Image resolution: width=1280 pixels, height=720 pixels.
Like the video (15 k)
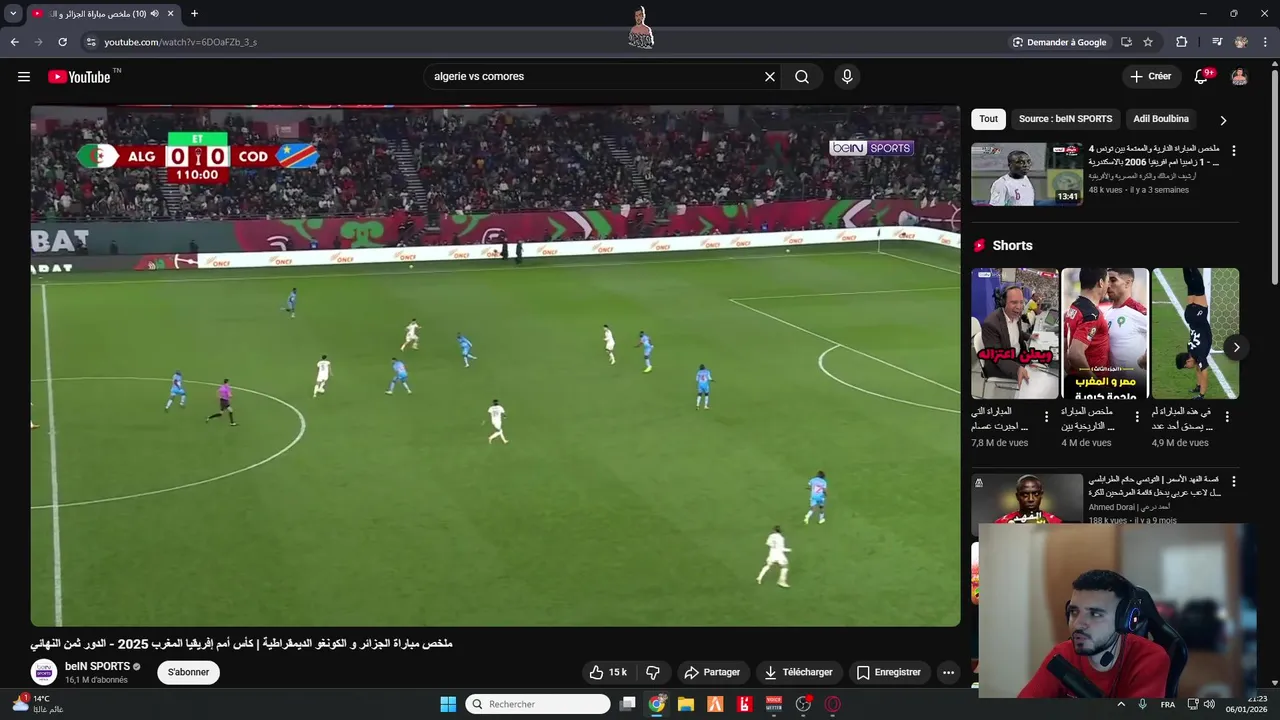[x=608, y=672]
